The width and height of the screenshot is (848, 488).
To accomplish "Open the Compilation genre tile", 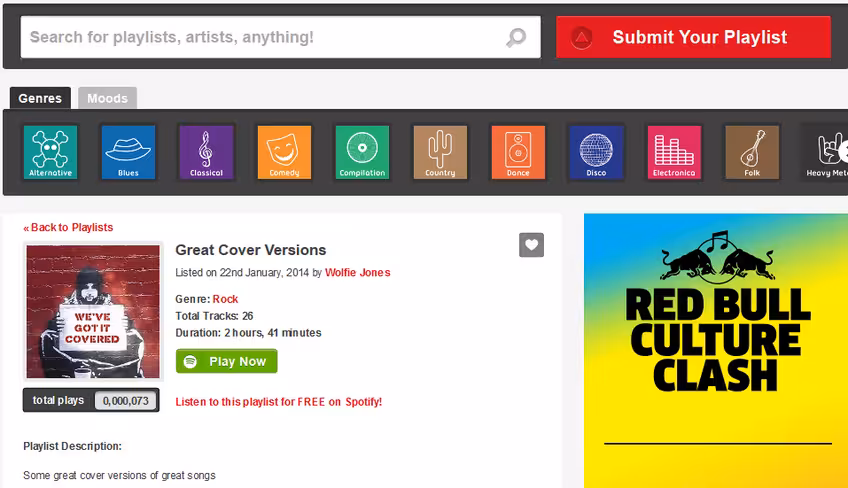I will (362, 152).
